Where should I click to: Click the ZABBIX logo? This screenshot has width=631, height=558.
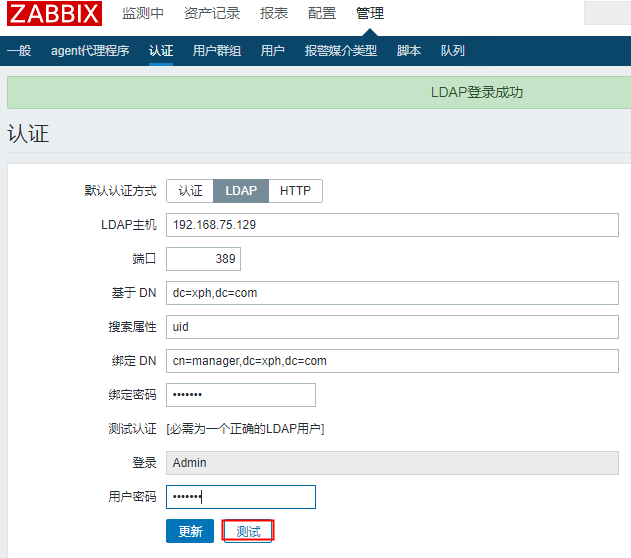click(x=54, y=13)
